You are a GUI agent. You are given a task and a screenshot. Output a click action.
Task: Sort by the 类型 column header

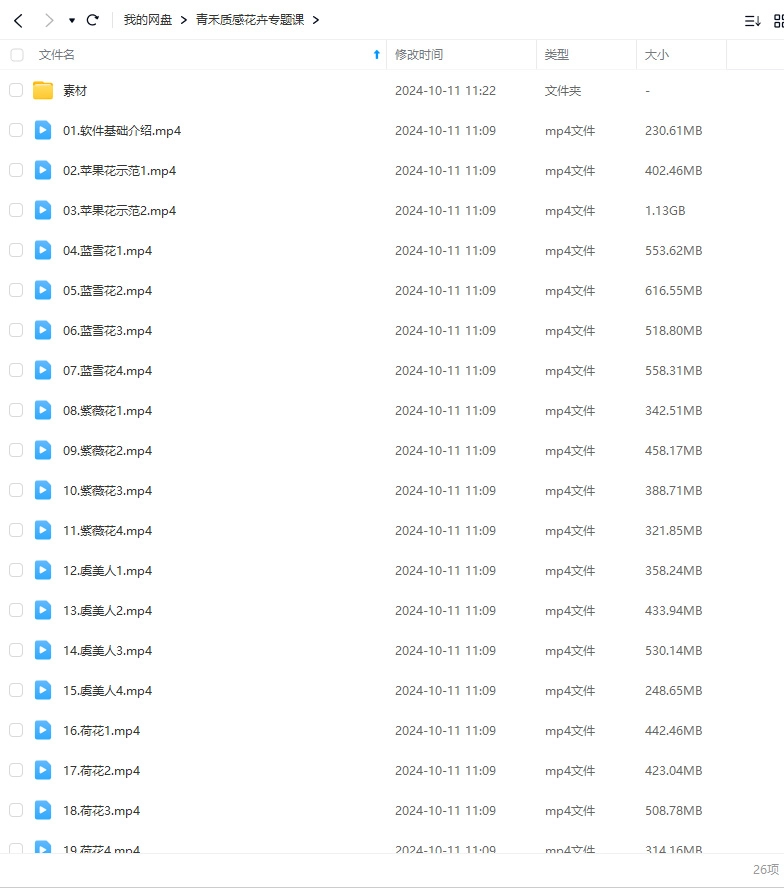[x=557, y=55]
